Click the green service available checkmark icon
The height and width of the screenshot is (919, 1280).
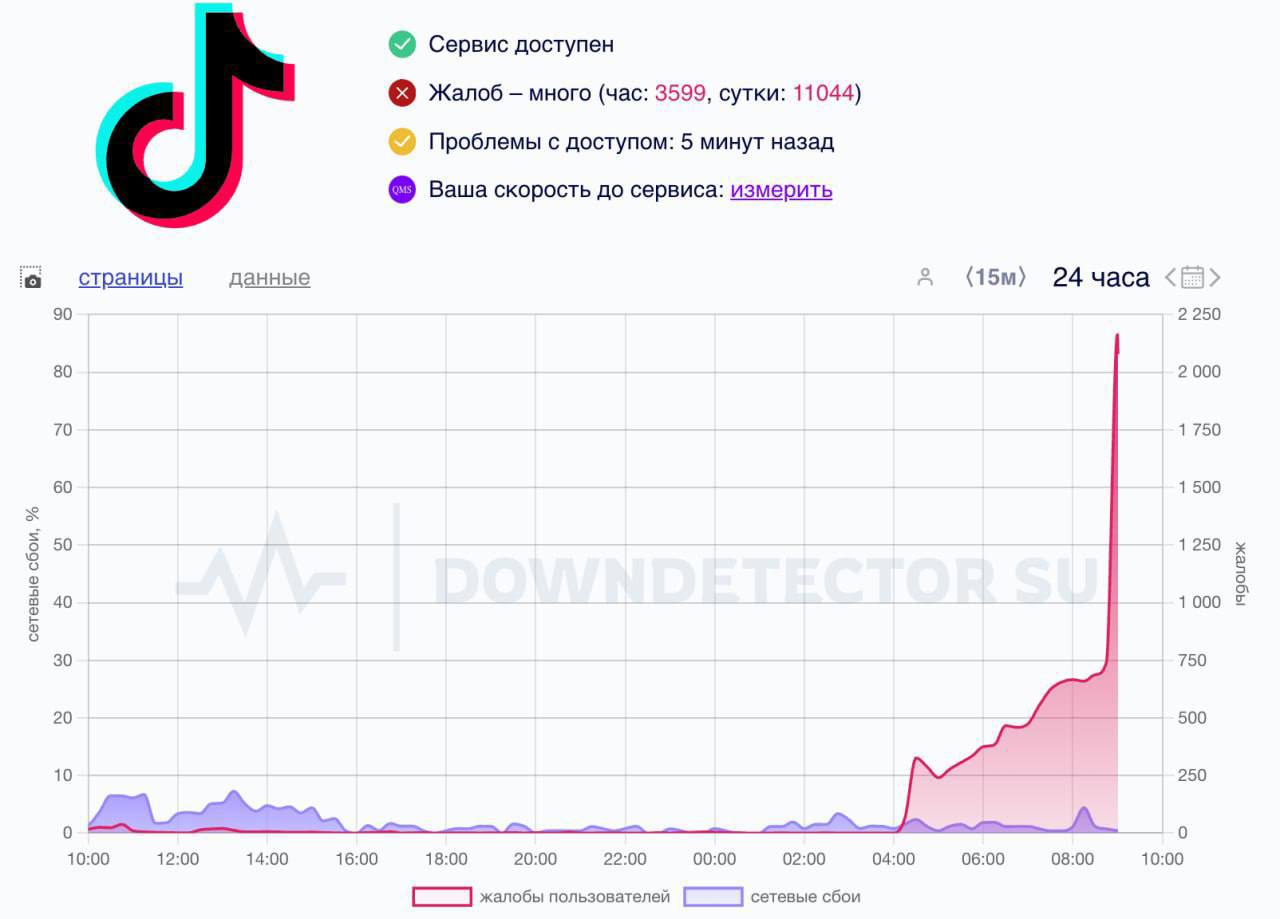(402, 44)
